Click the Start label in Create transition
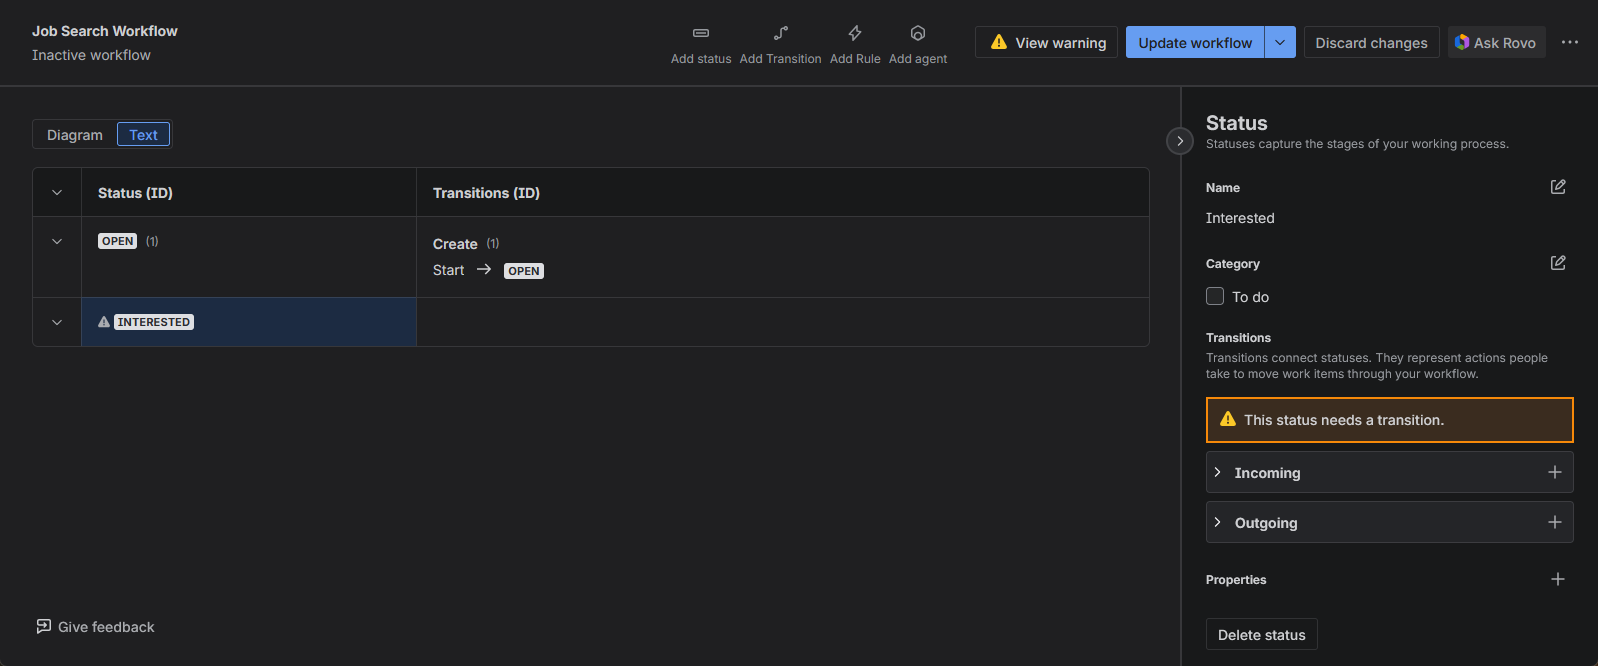Image resolution: width=1598 pixels, height=666 pixels. pyautogui.click(x=448, y=270)
